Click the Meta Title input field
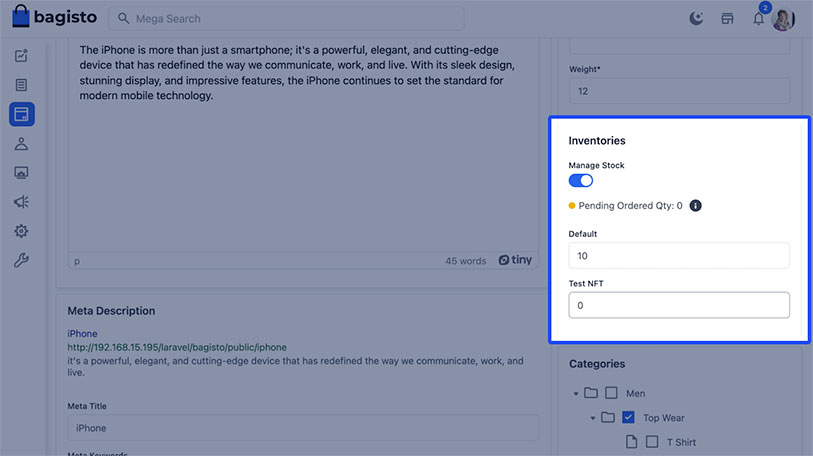The image size is (813, 456). (303, 428)
